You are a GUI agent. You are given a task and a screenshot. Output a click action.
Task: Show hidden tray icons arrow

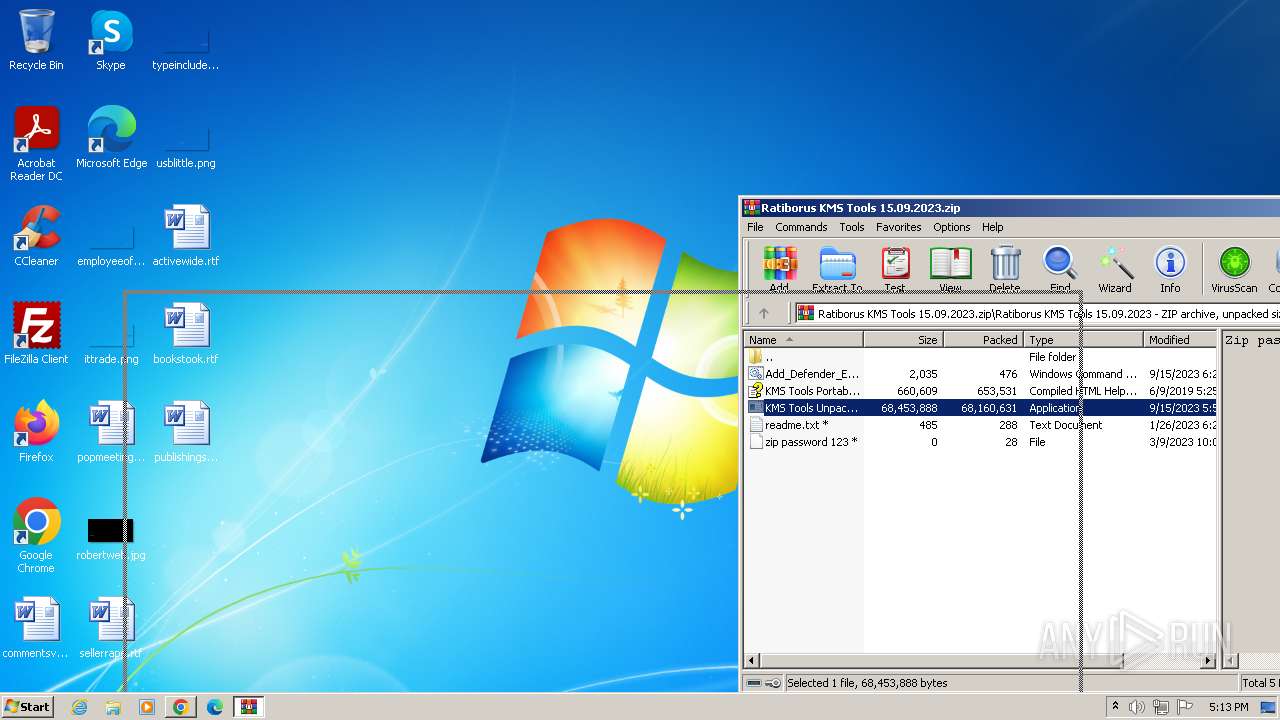pyautogui.click(x=1115, y=707)
